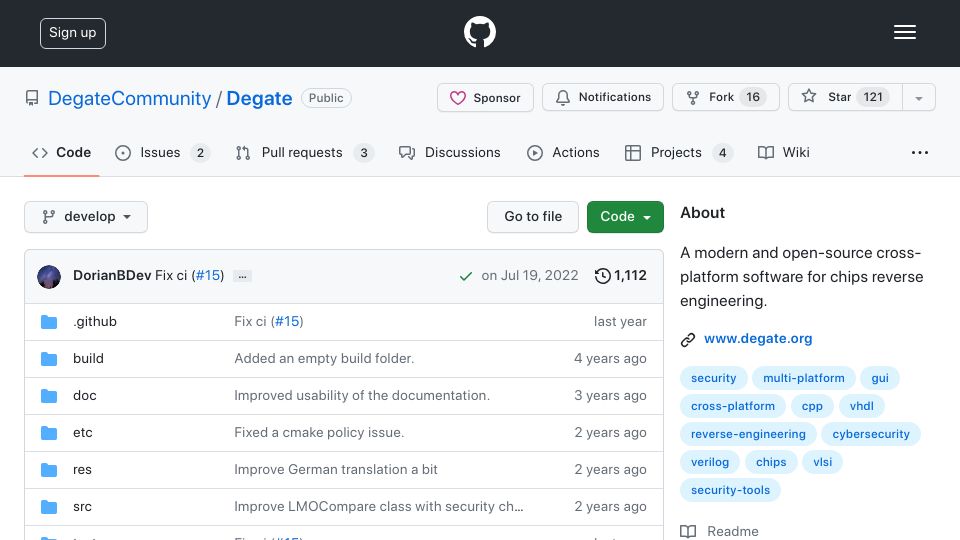
Task: Open the www.degate.org website link
Action: coord(758,339)
